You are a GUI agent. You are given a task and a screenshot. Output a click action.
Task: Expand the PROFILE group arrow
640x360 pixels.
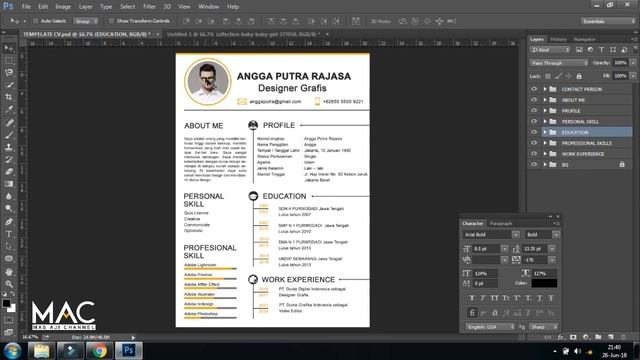tap(545, 111)
